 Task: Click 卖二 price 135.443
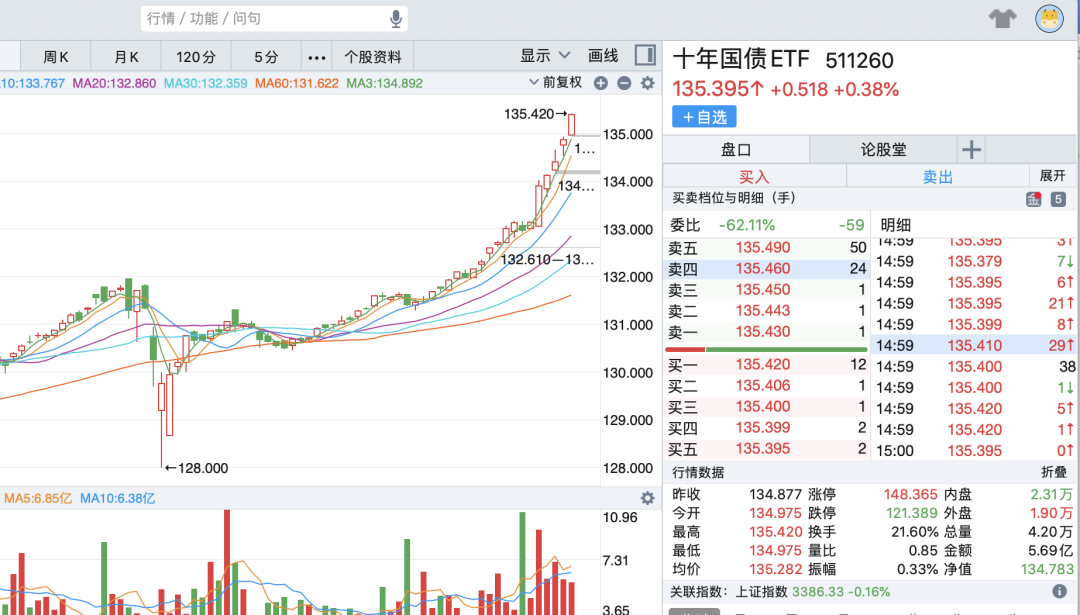(762, 311)
